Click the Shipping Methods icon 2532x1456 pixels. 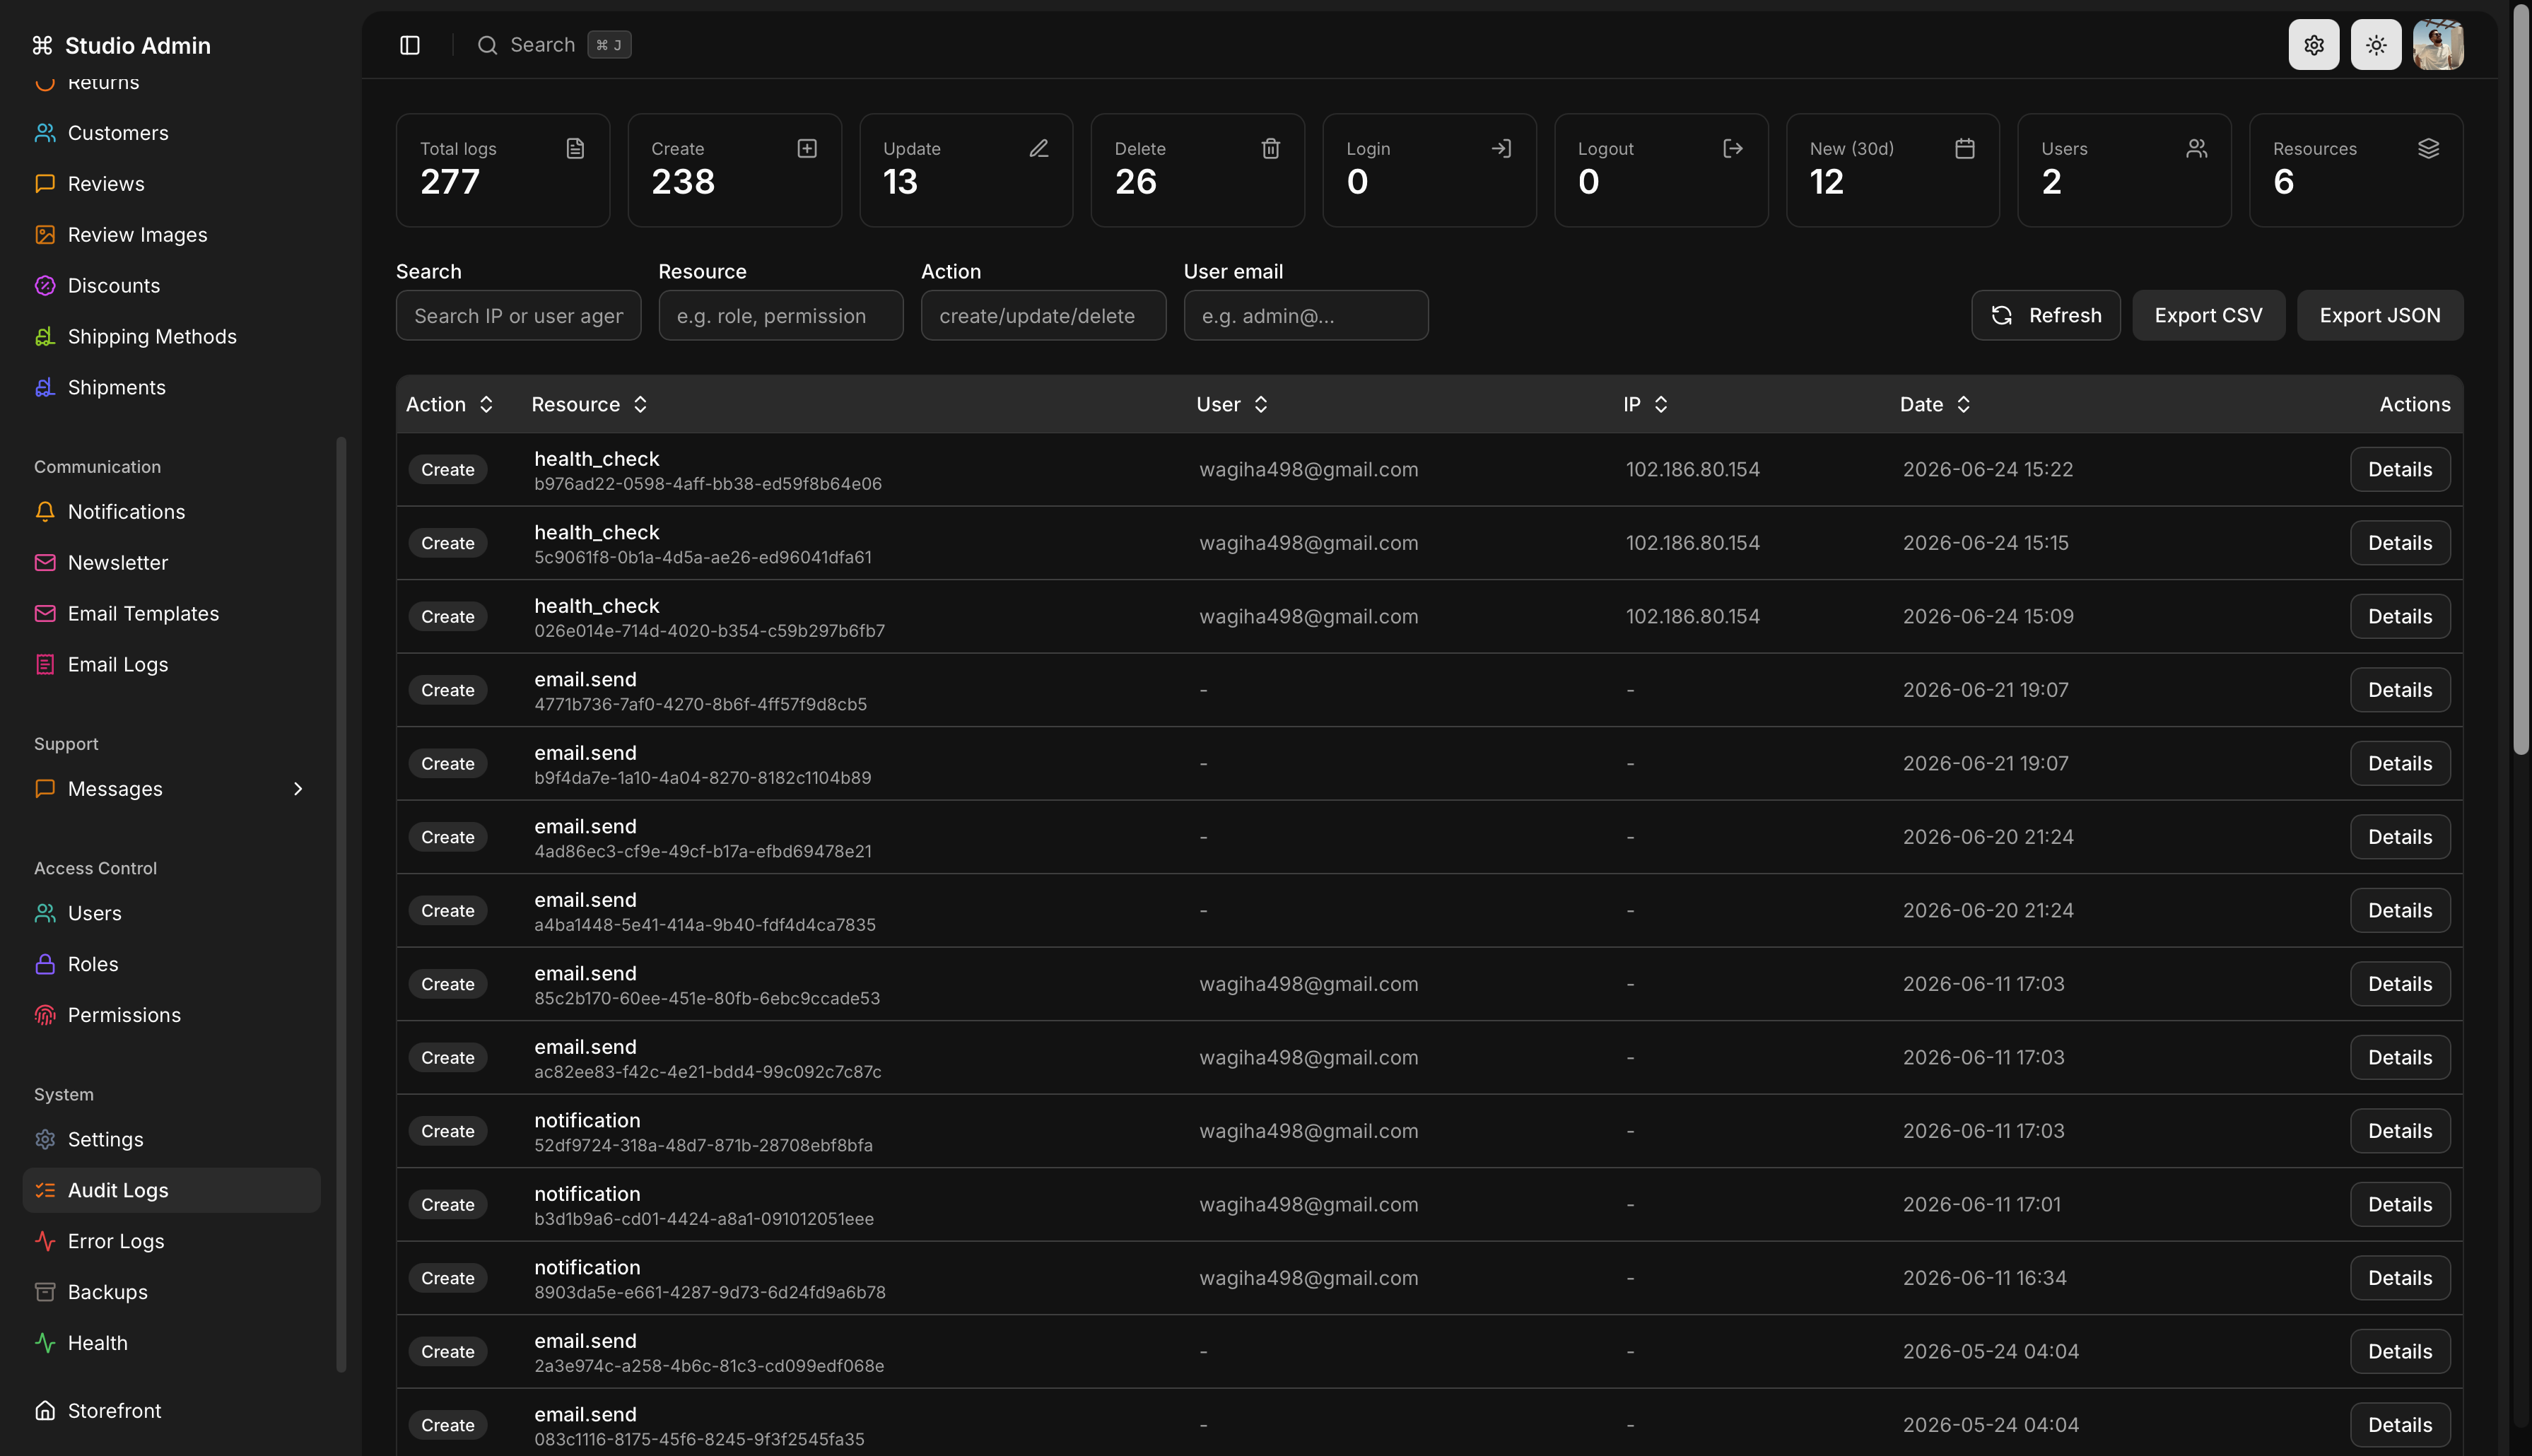coord(45,337)
